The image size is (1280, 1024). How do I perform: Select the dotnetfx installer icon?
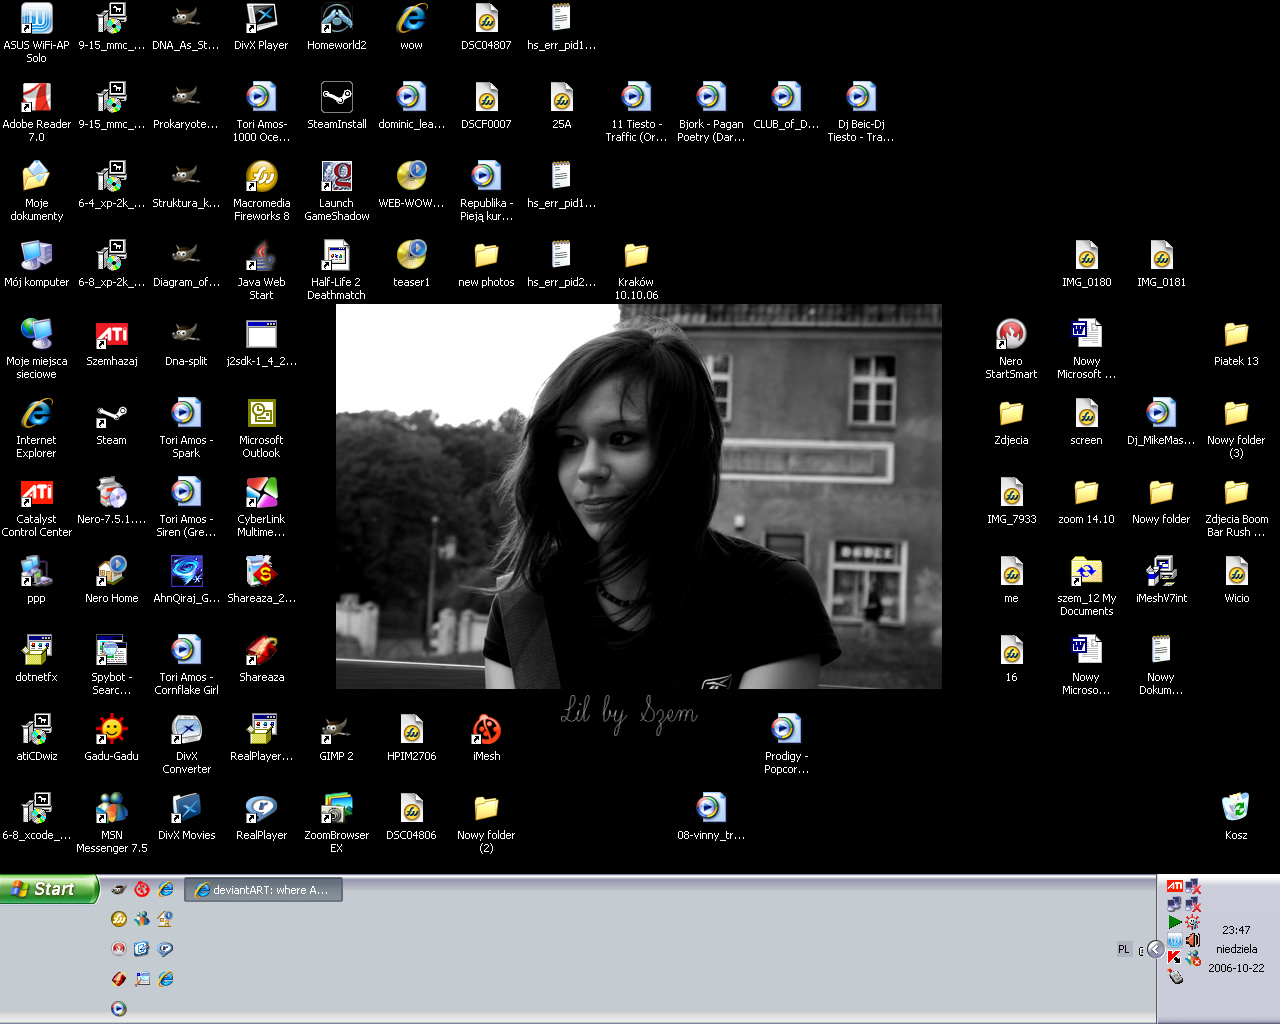(36, 658)
